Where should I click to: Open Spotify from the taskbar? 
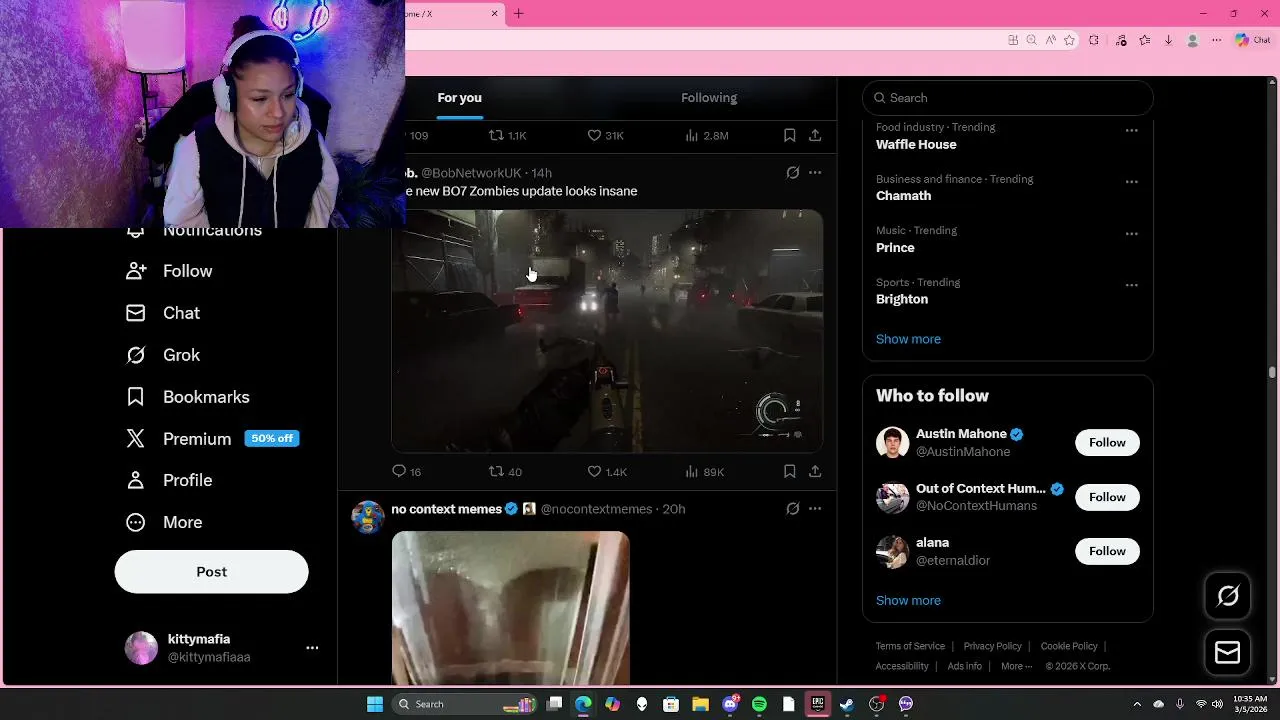759,704
